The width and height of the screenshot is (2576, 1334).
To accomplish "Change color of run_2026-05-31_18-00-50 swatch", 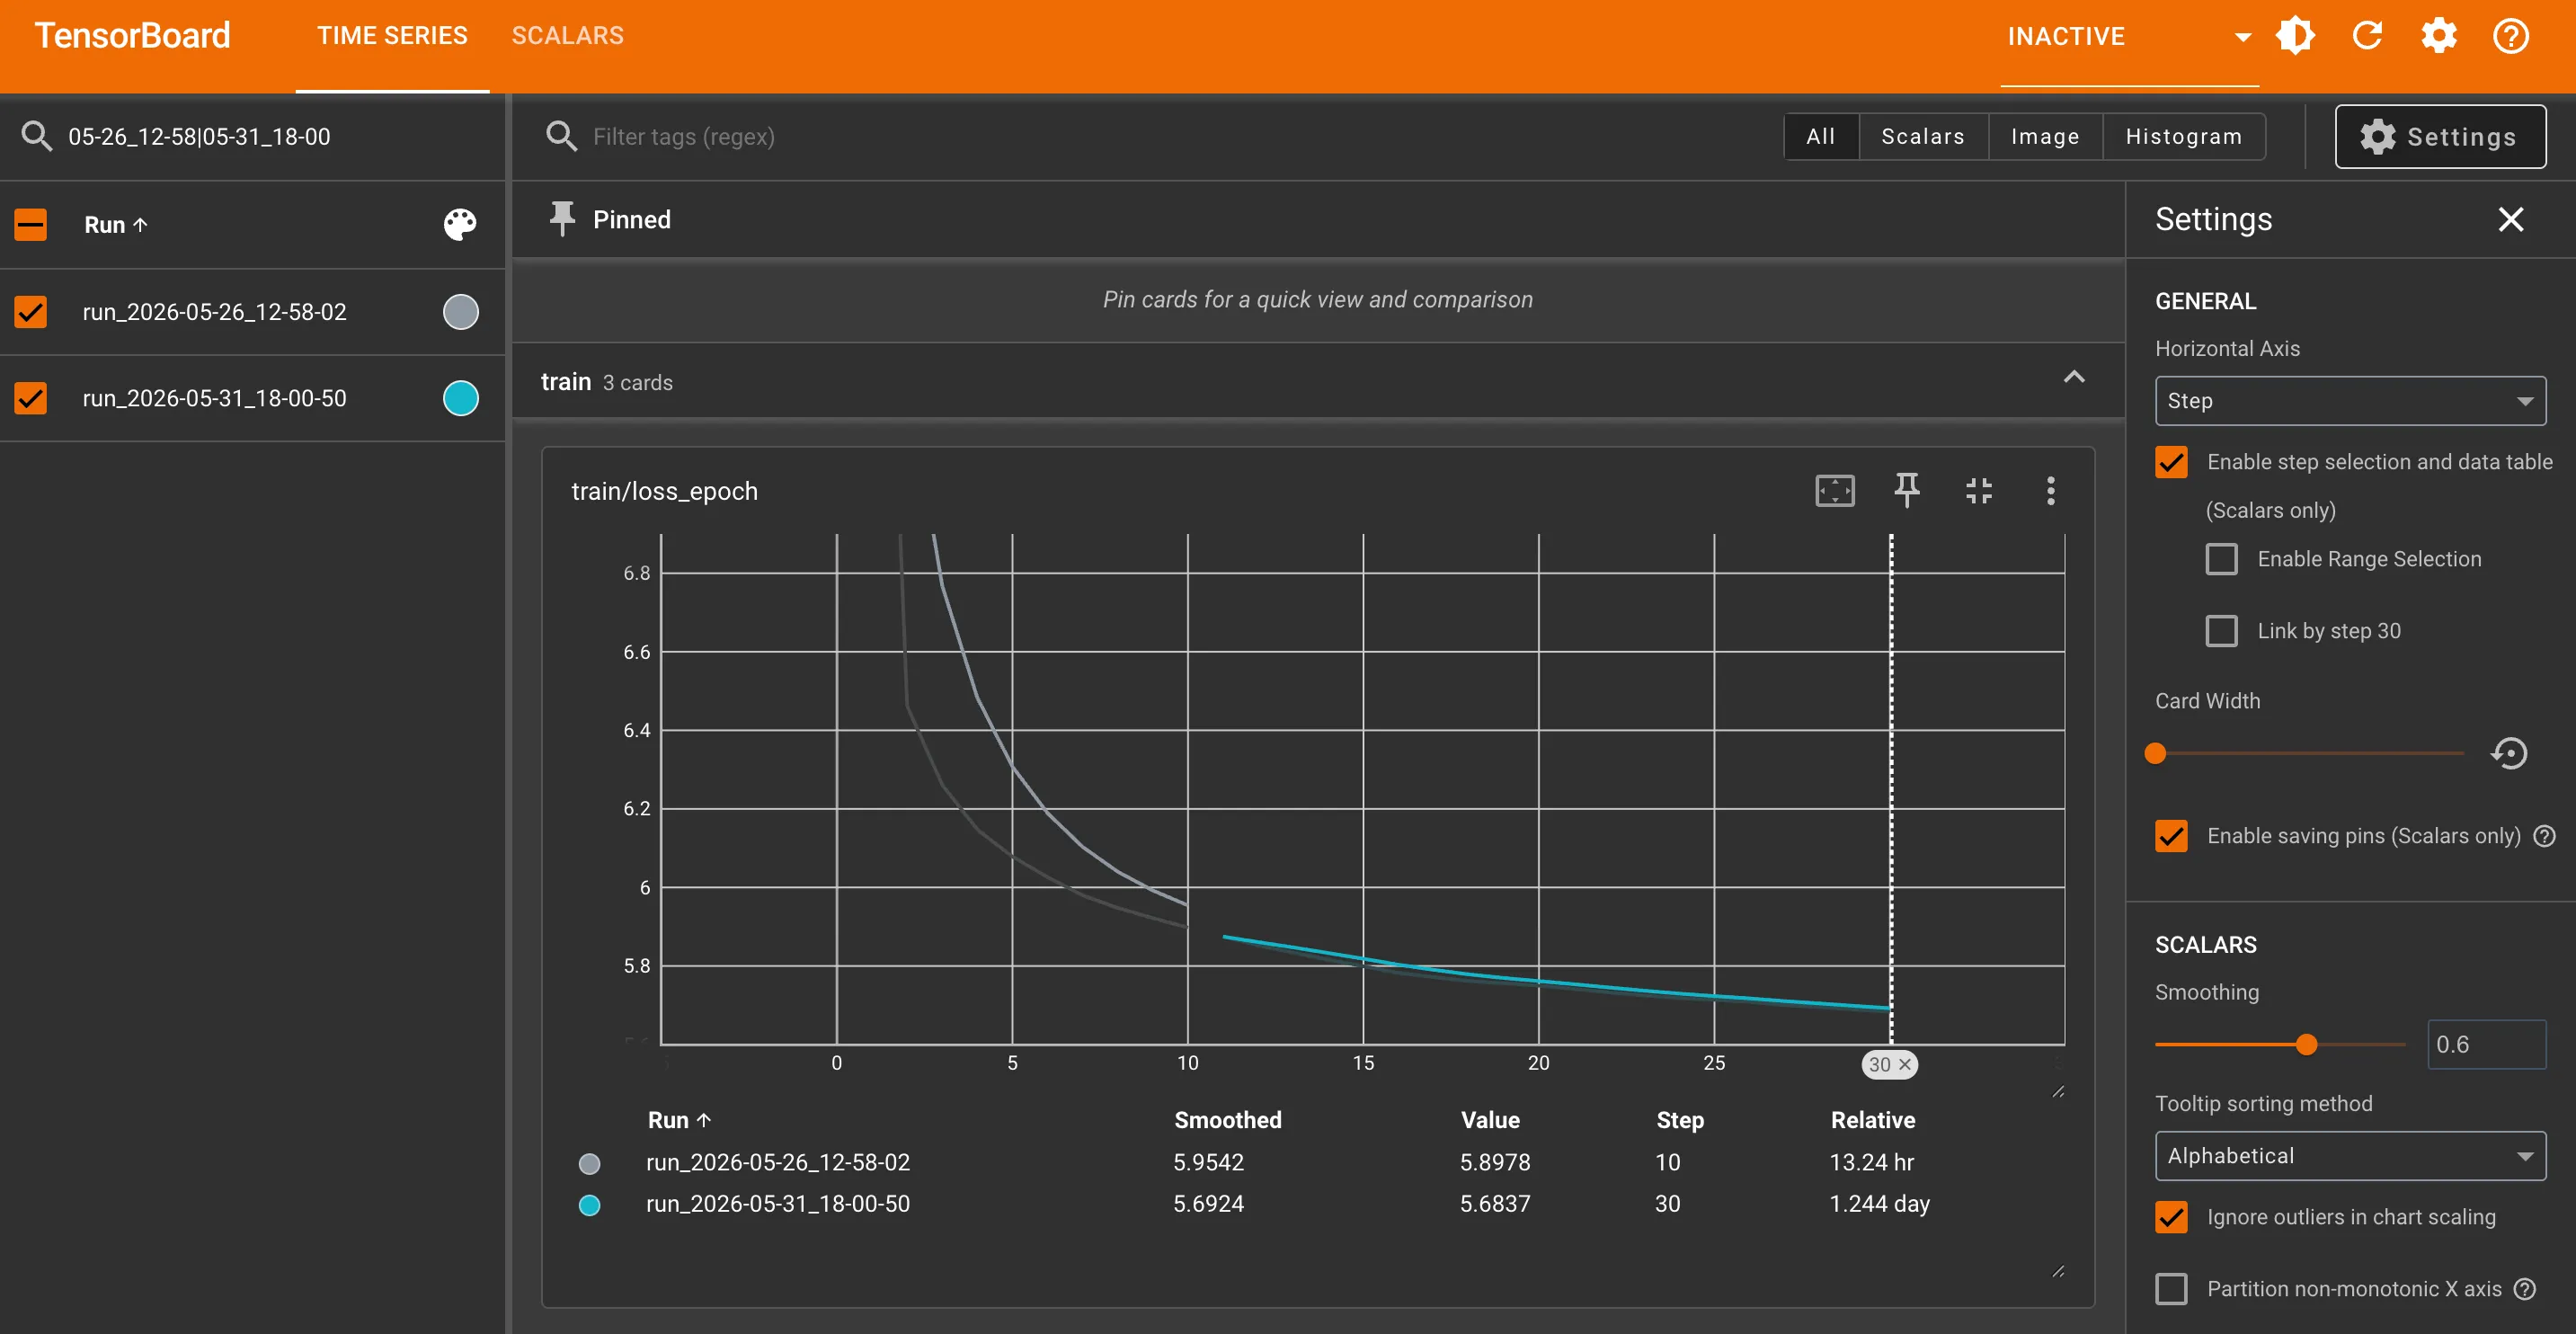I will tap(460, 398).
